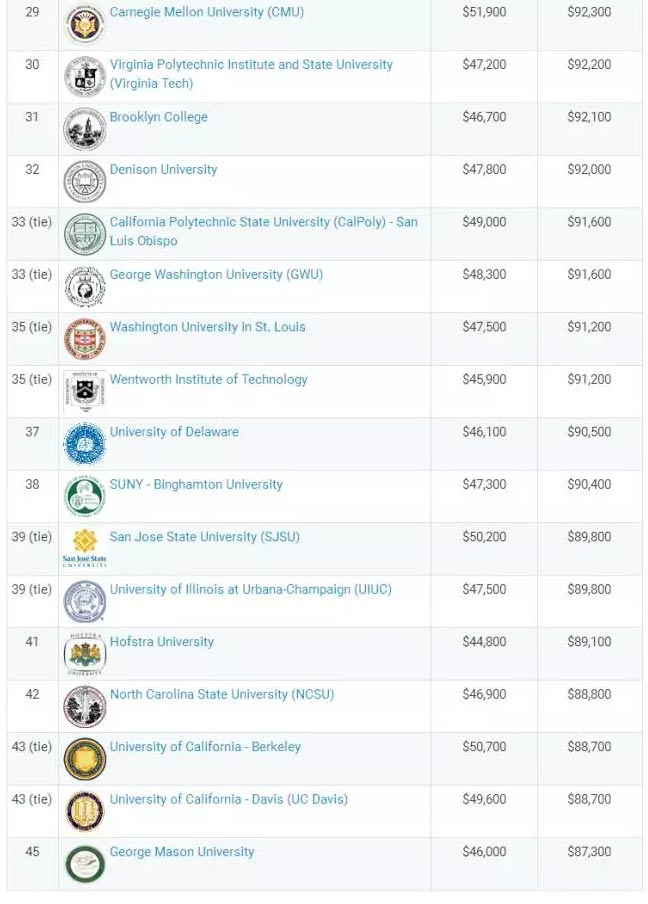Click the San Jose State gold logo
The width and height of the screenshot is (648, 904).
pos(85,548)
